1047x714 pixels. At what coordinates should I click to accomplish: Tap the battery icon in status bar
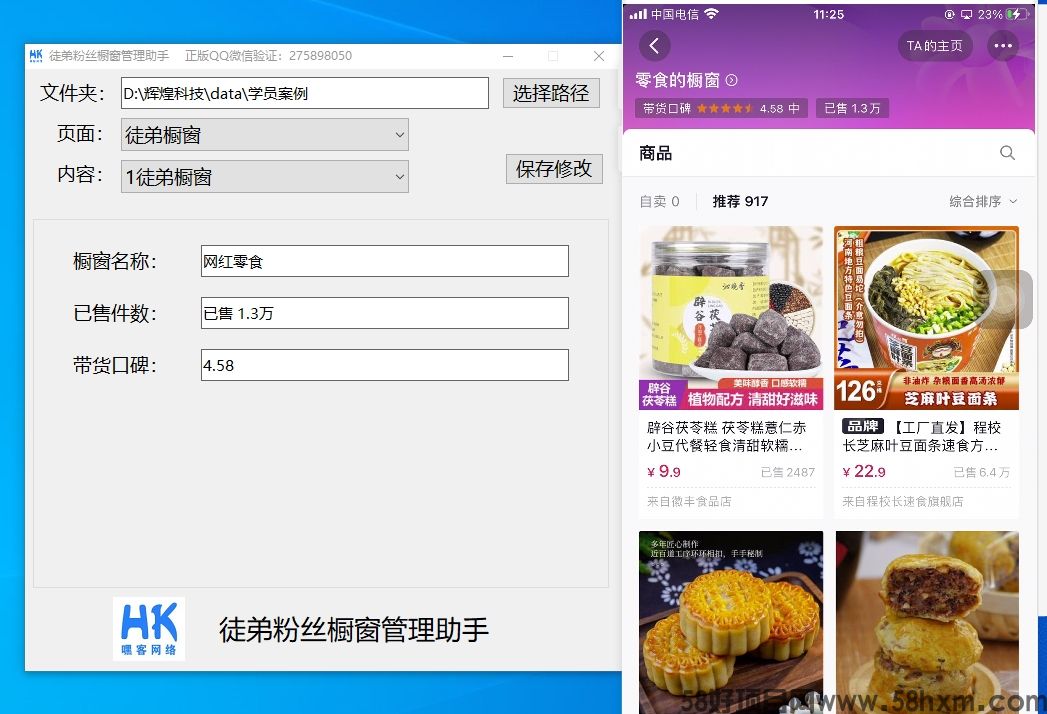point(1017,14)
